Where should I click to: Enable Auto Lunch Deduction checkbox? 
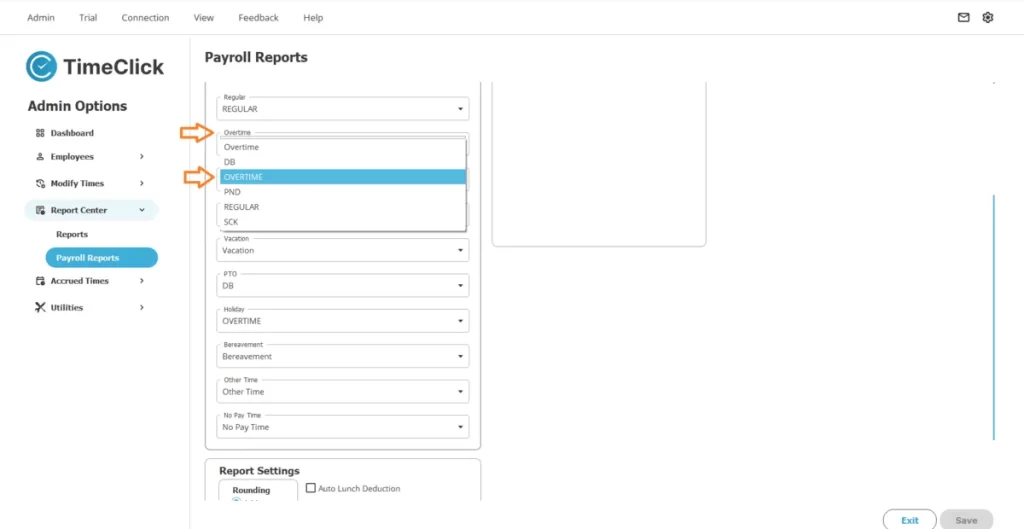coord(311,488)
